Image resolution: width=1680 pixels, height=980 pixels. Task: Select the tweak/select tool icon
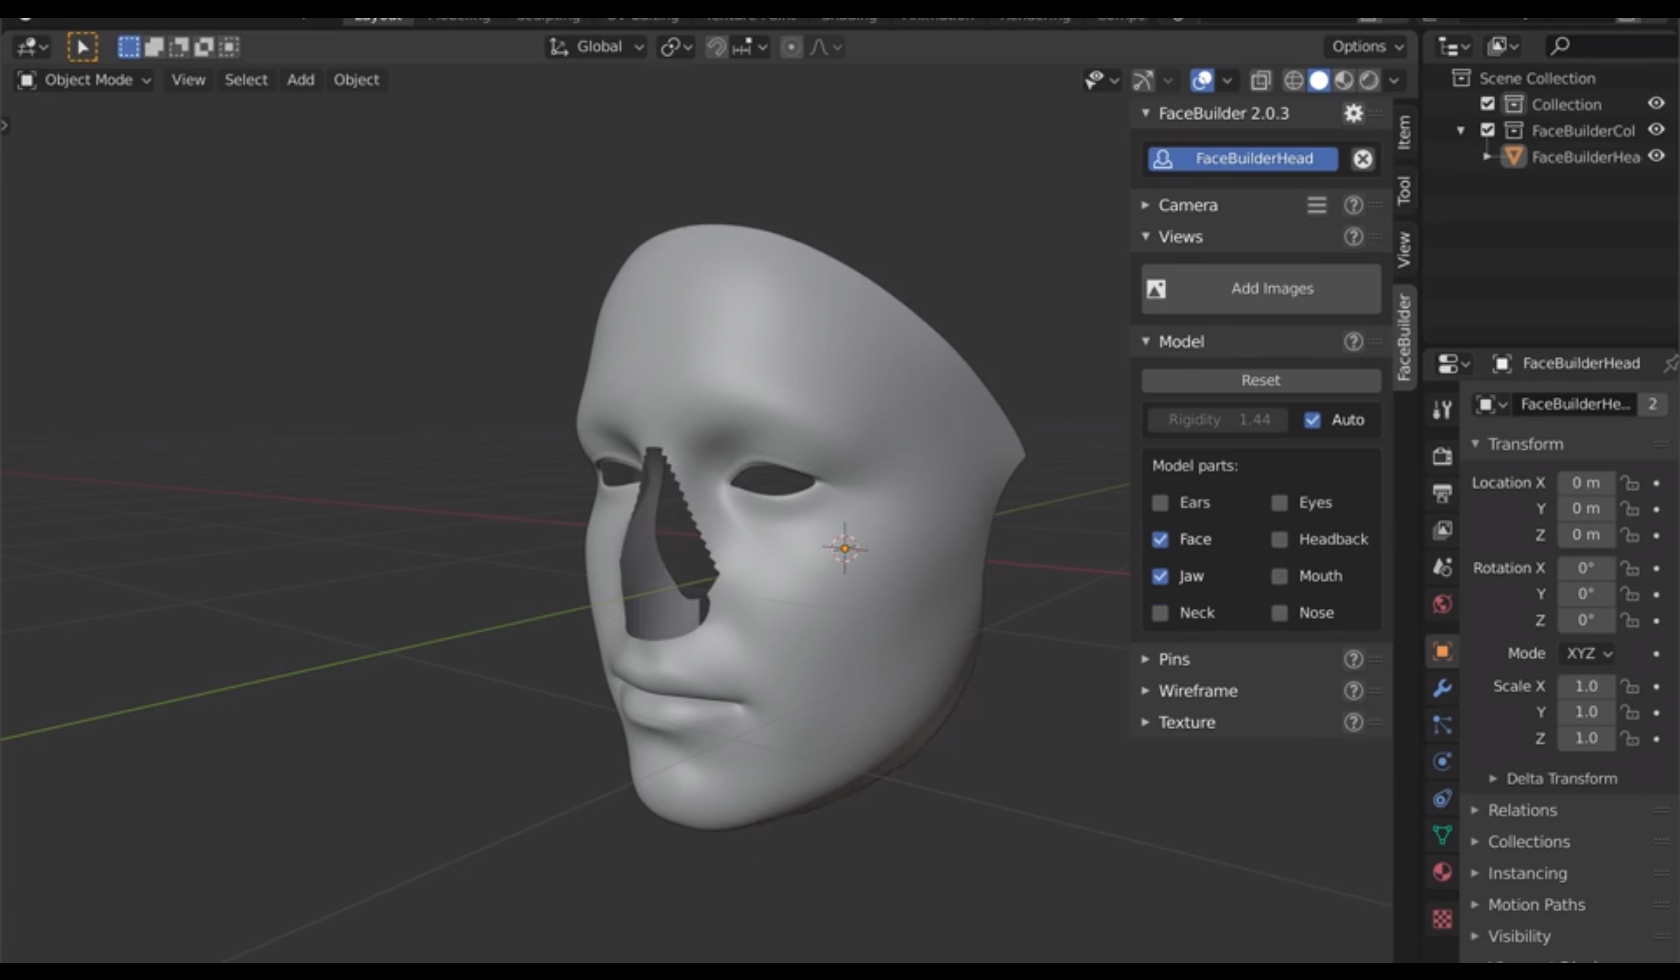(x=82, y=46)
